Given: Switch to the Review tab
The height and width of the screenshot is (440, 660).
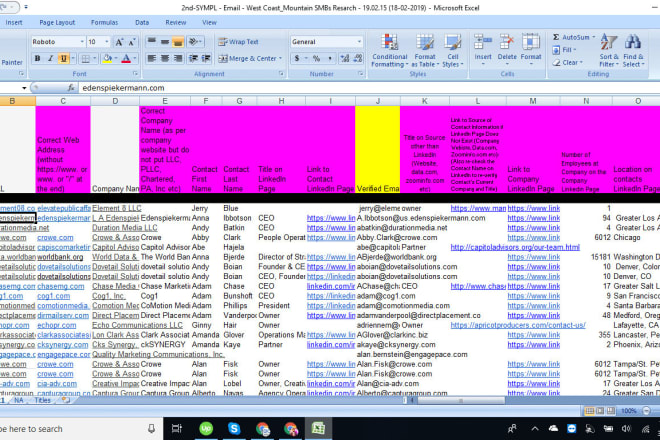Looking at the screenshot, I should [x=176, y=22].
